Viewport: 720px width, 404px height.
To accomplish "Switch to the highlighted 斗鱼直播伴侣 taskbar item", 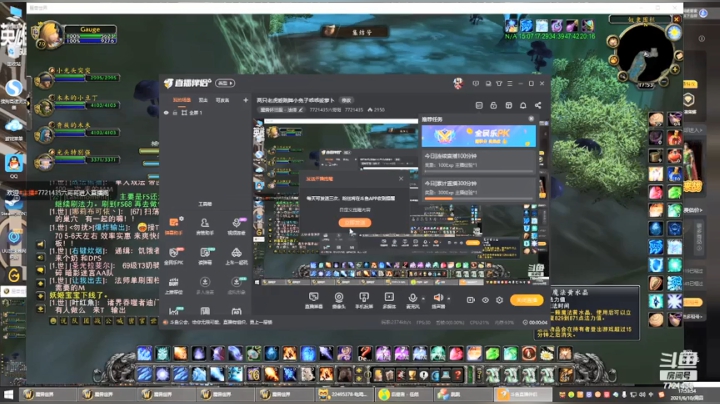I will (x=523, y=394).
